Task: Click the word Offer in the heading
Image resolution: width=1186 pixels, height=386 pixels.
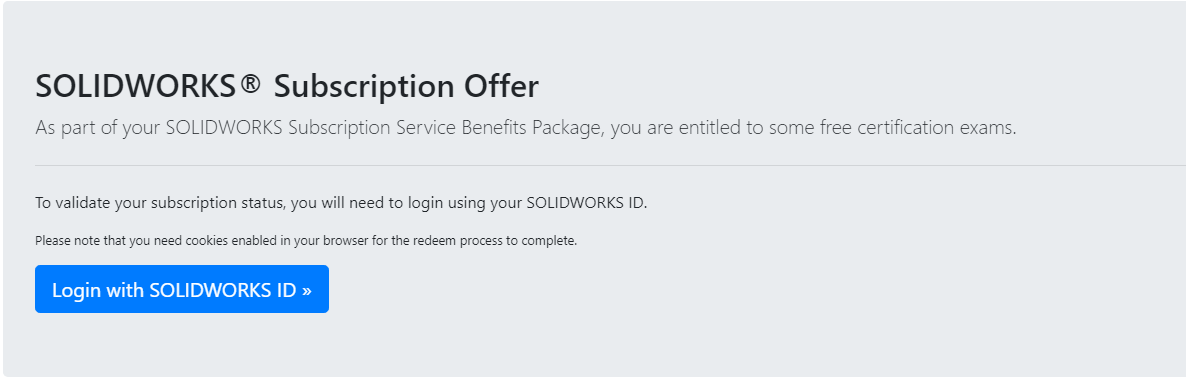Action: click(501, 86)
